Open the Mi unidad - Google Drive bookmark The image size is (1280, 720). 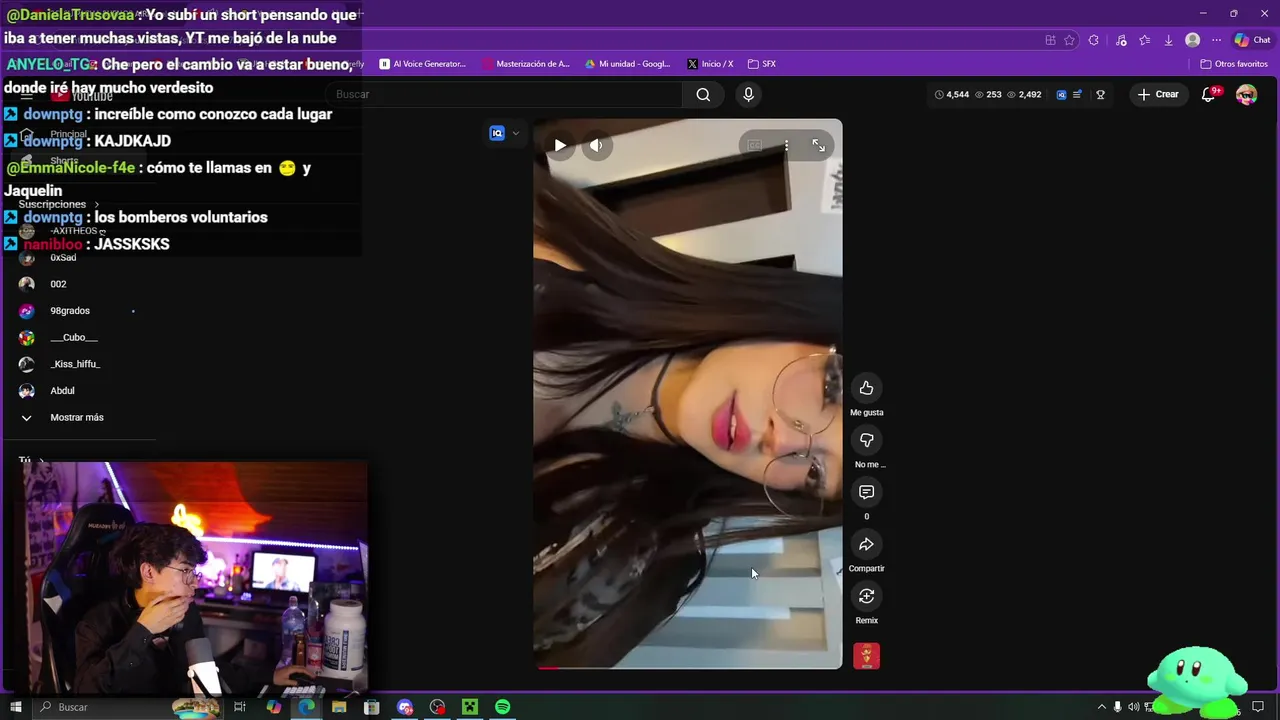point(627,64)
